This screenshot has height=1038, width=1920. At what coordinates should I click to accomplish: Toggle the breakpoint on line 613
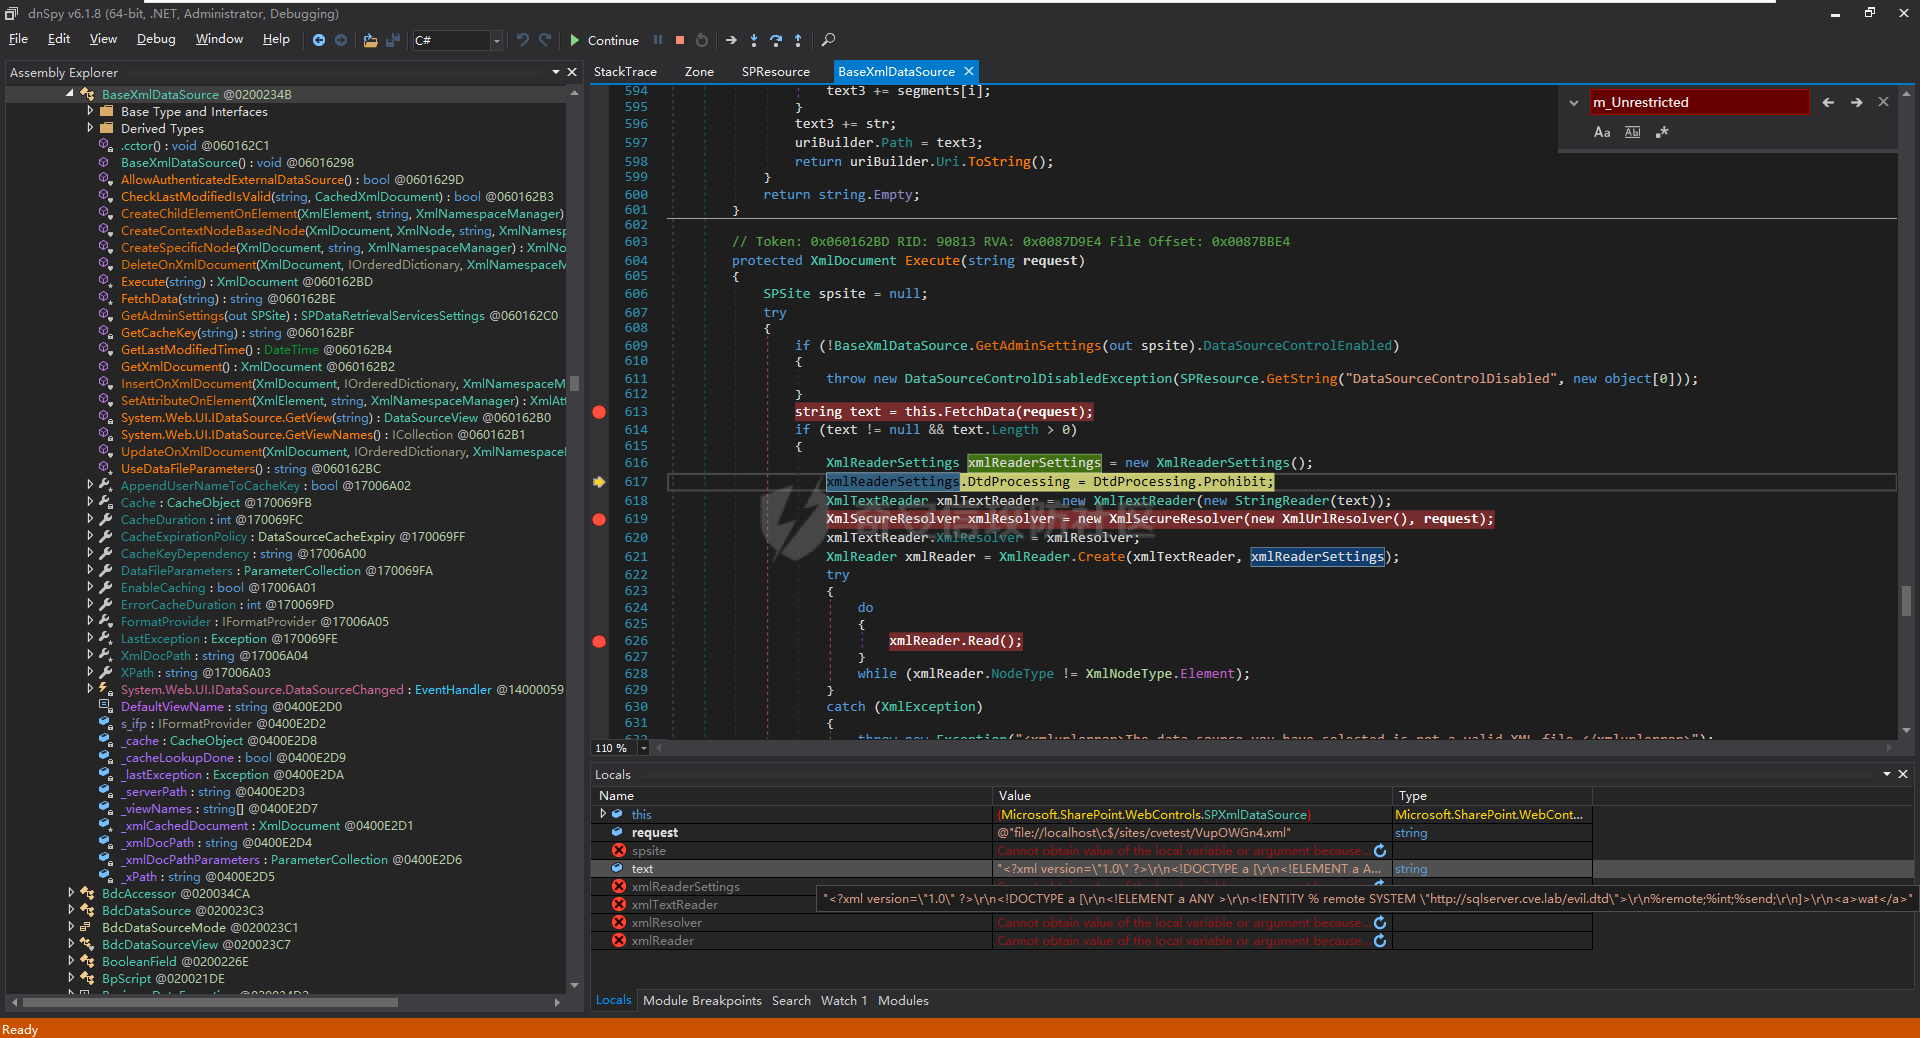(599, 412)
